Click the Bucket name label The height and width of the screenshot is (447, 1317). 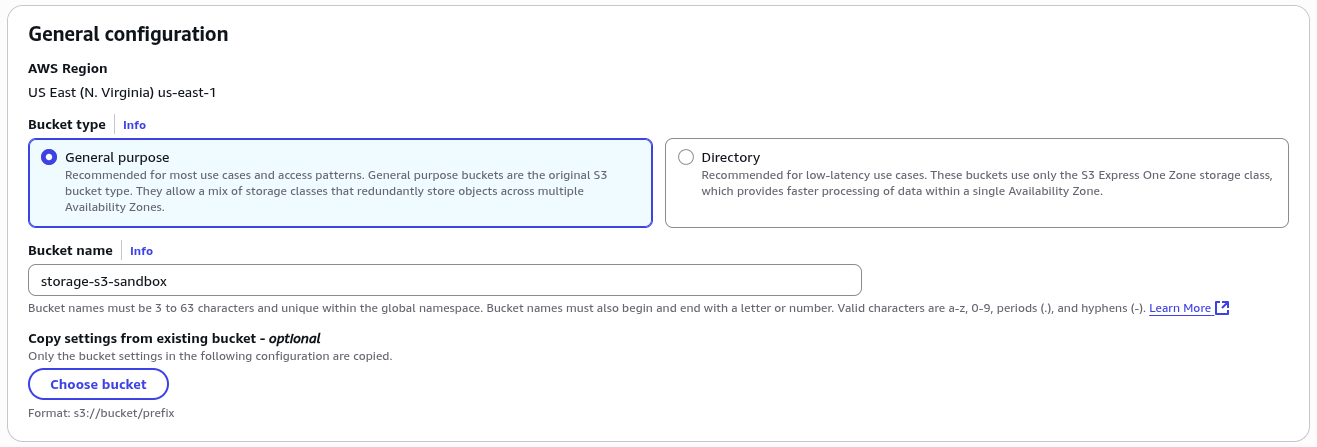click(70, 251)
